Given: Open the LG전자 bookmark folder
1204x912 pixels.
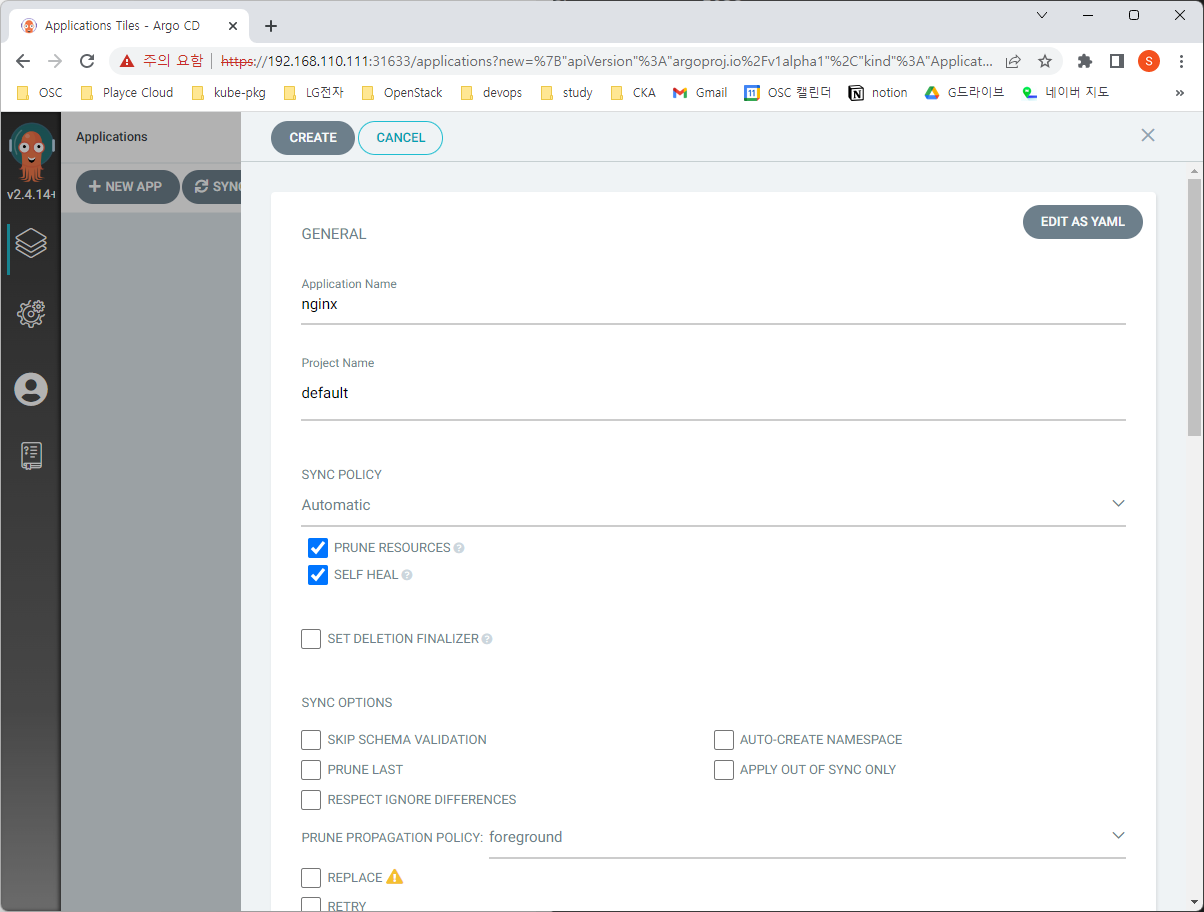Looking at the screenshot, I should coord(314,93).
